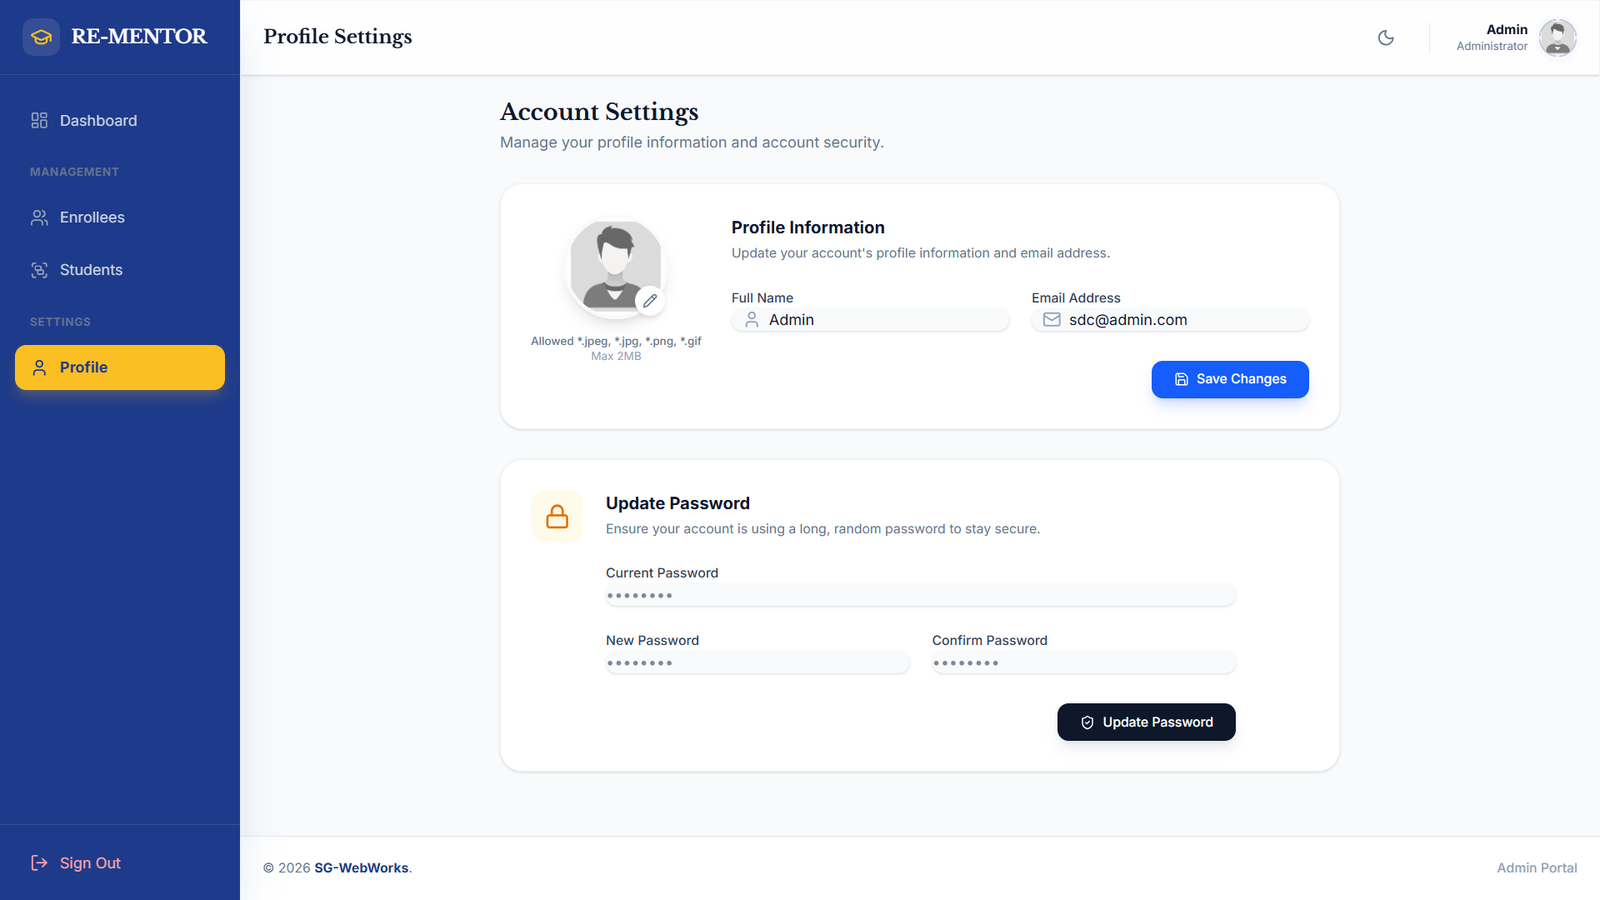1600x900 pixels.
Task: Select the Profile sidebar item
Action: click(x=120, y=368)
